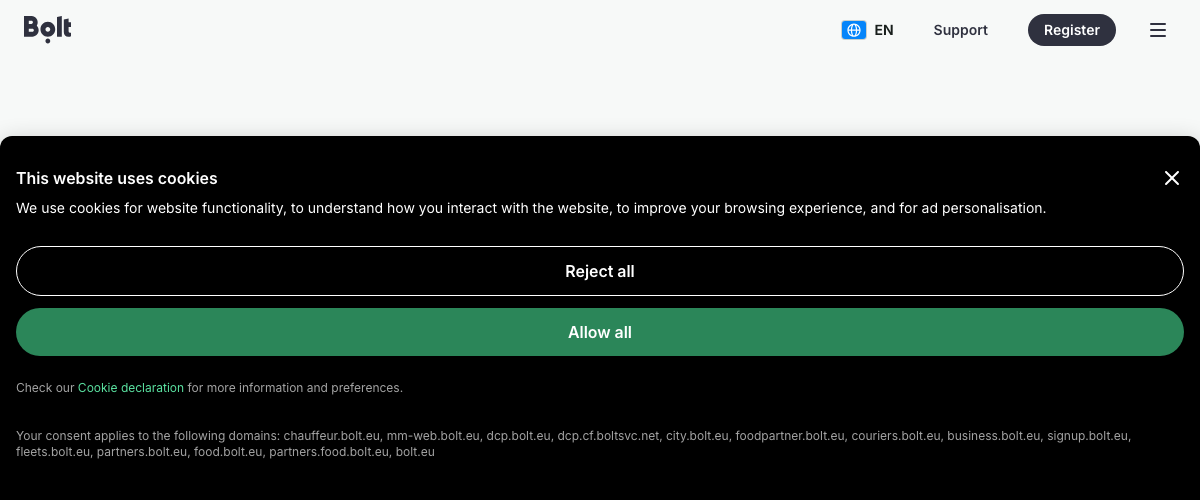Screen dimensions: 1200x500
Task: Open the Cookie declaration link
Action: coord(131,388)
